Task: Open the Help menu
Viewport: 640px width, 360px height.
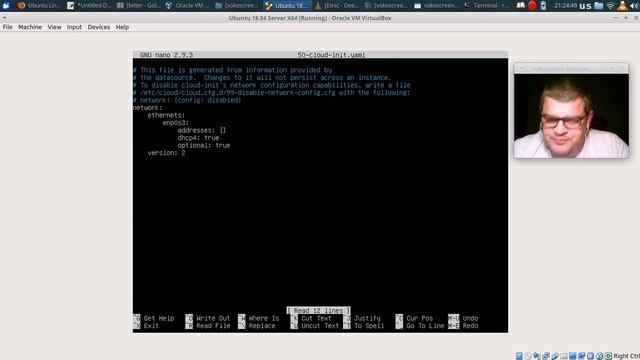Action: [x=122, y=27]
